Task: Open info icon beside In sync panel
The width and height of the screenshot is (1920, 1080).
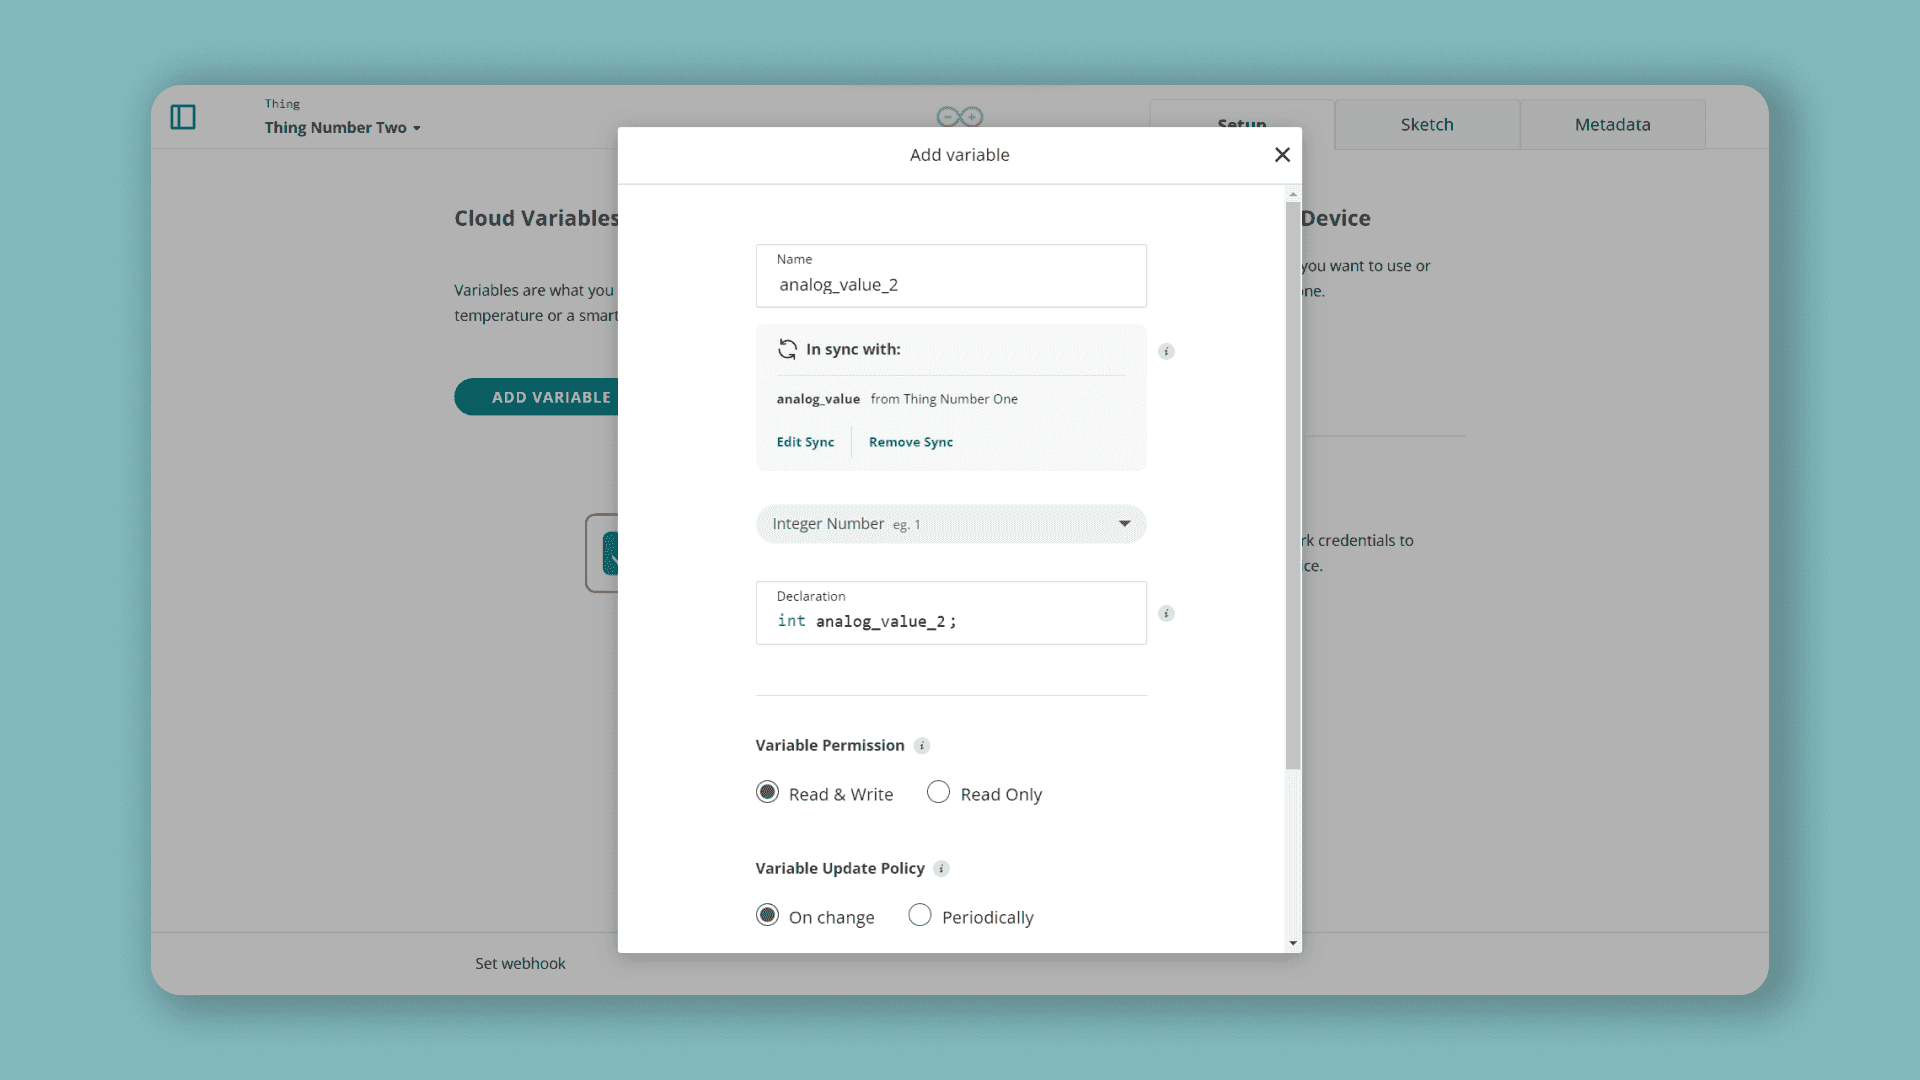Action: [1166, 351]
